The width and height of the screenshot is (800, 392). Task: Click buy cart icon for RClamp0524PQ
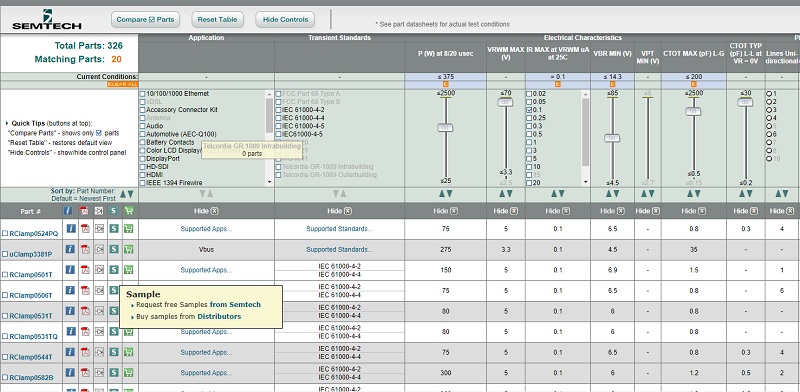(x=129, y=228)
